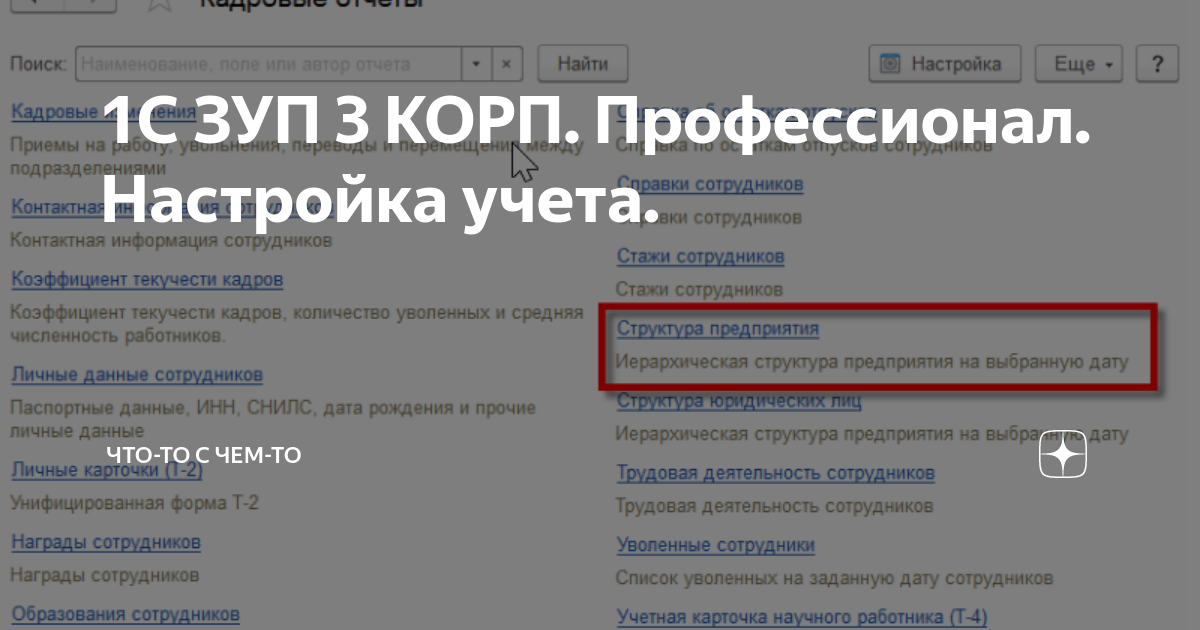
Task: Click the text 'Список уволенных на заданную дату сотрудников'
Action: click(x=834, y=578)
